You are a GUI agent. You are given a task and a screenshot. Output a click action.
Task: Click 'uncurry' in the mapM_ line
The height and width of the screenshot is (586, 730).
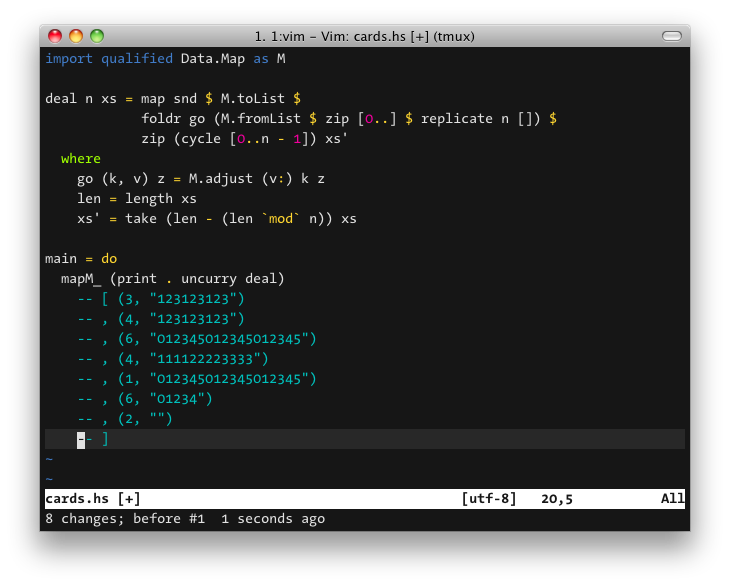(x=209, y=279)
